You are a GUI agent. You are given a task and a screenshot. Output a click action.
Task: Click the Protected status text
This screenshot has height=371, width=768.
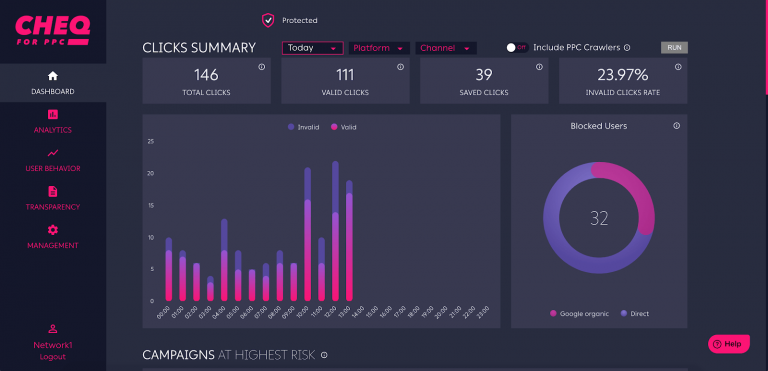click(x=300, y=21)
